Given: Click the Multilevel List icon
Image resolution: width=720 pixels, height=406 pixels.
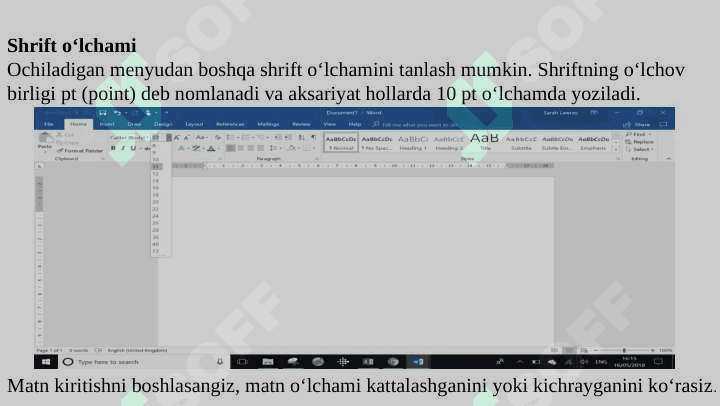Looking at the screenshot, I should coord(261,137).
